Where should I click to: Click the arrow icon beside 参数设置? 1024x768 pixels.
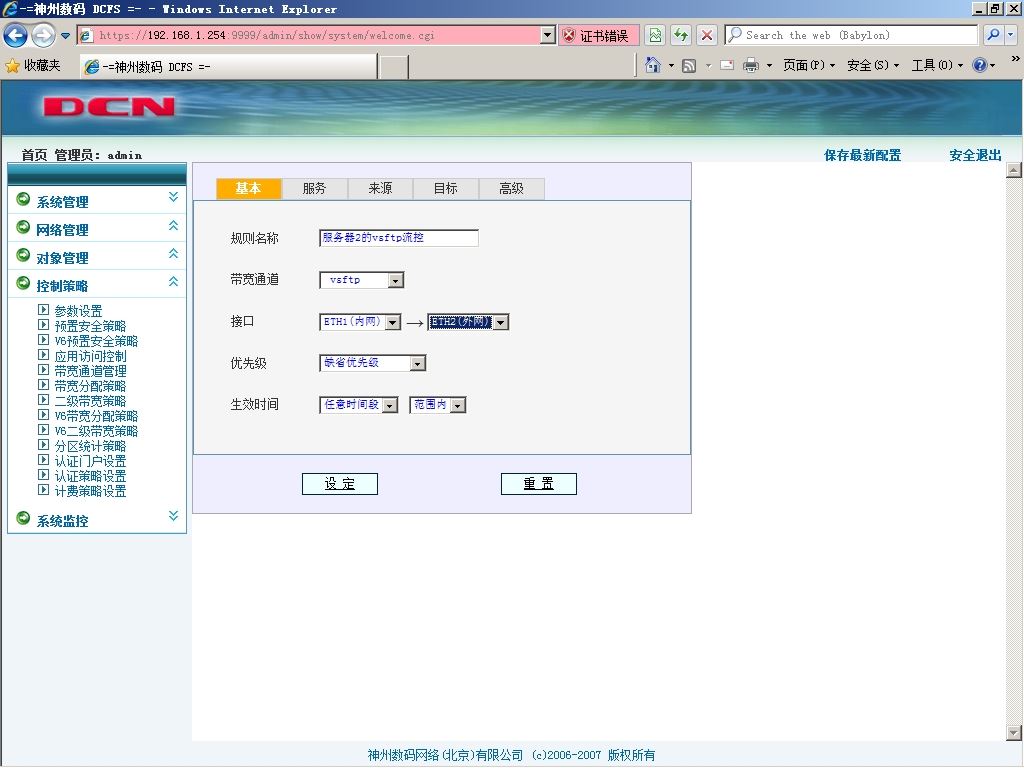[43, 310]
